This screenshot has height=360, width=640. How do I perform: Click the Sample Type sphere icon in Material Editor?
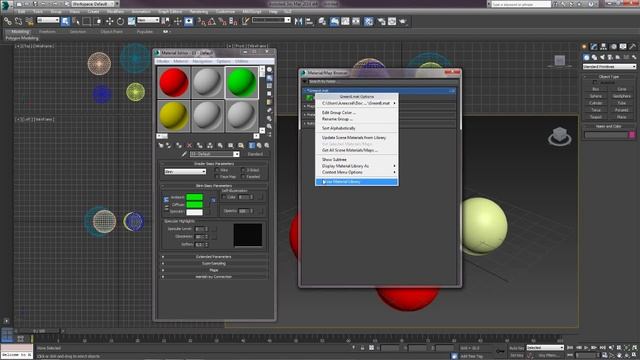point(269,70)
